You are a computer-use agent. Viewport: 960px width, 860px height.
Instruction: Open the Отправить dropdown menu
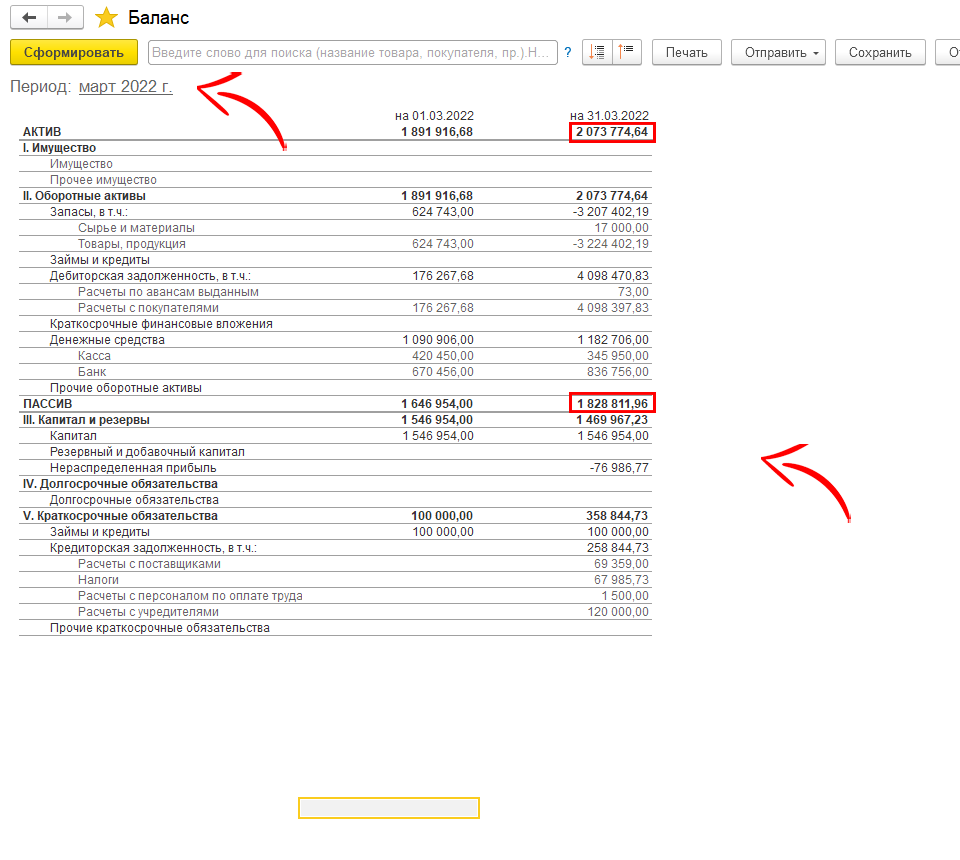(x=777, y=53)
